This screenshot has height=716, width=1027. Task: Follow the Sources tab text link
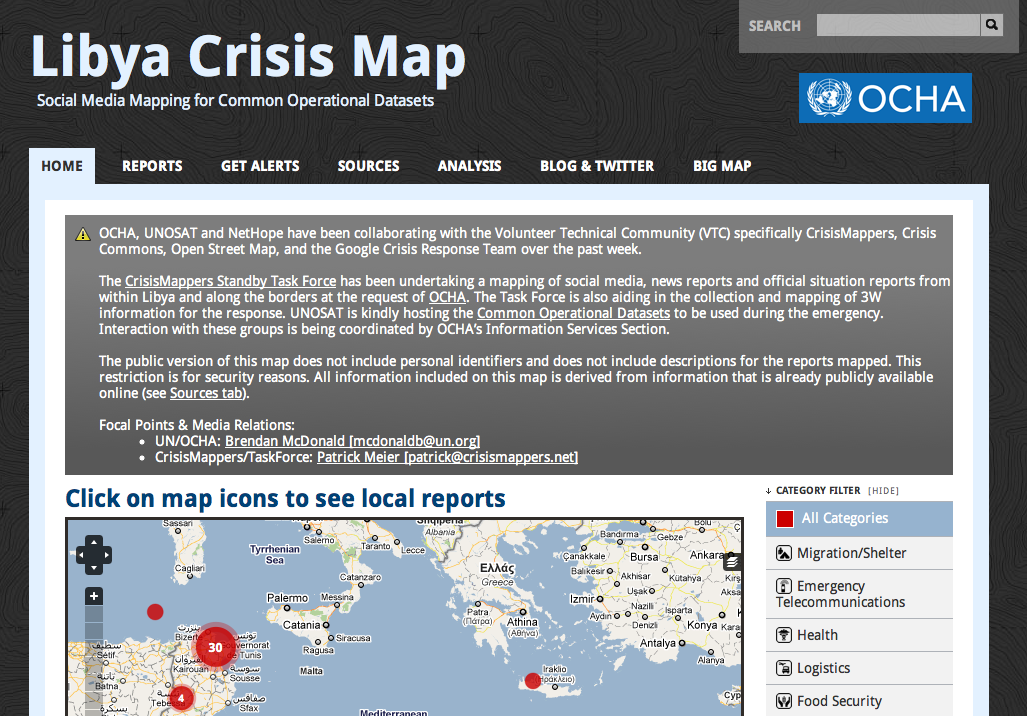206,393
